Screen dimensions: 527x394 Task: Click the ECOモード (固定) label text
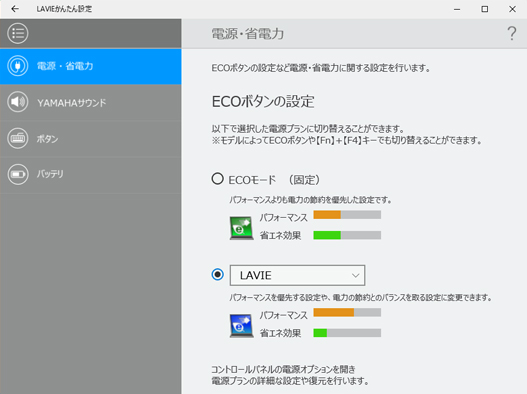click(x=274, y=180)
